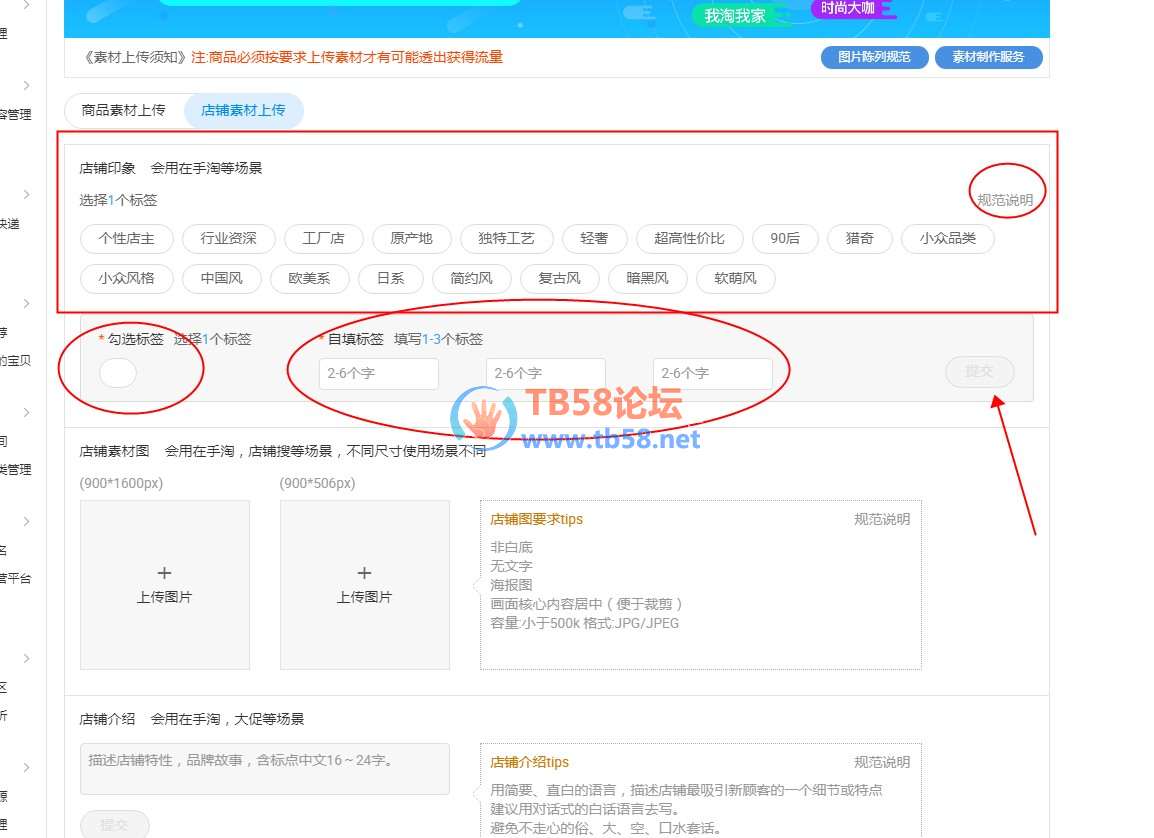Select the 超高性价比 tag
The image size is (1154, 838).
pyautogui.click(x=689, y=238)
